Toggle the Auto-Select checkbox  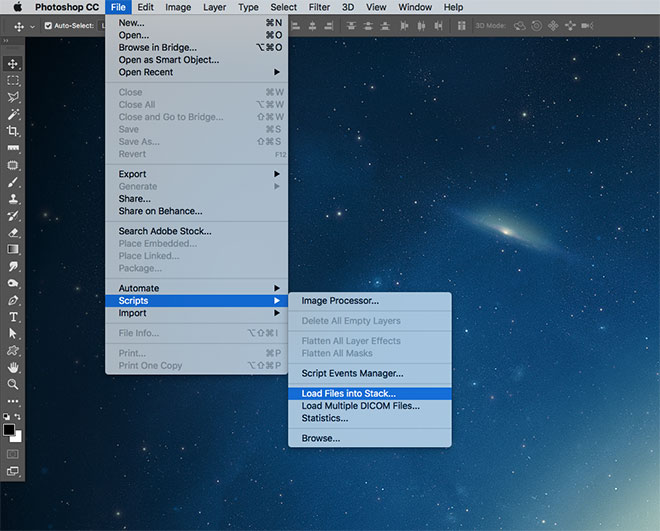[x=48, y=26]
